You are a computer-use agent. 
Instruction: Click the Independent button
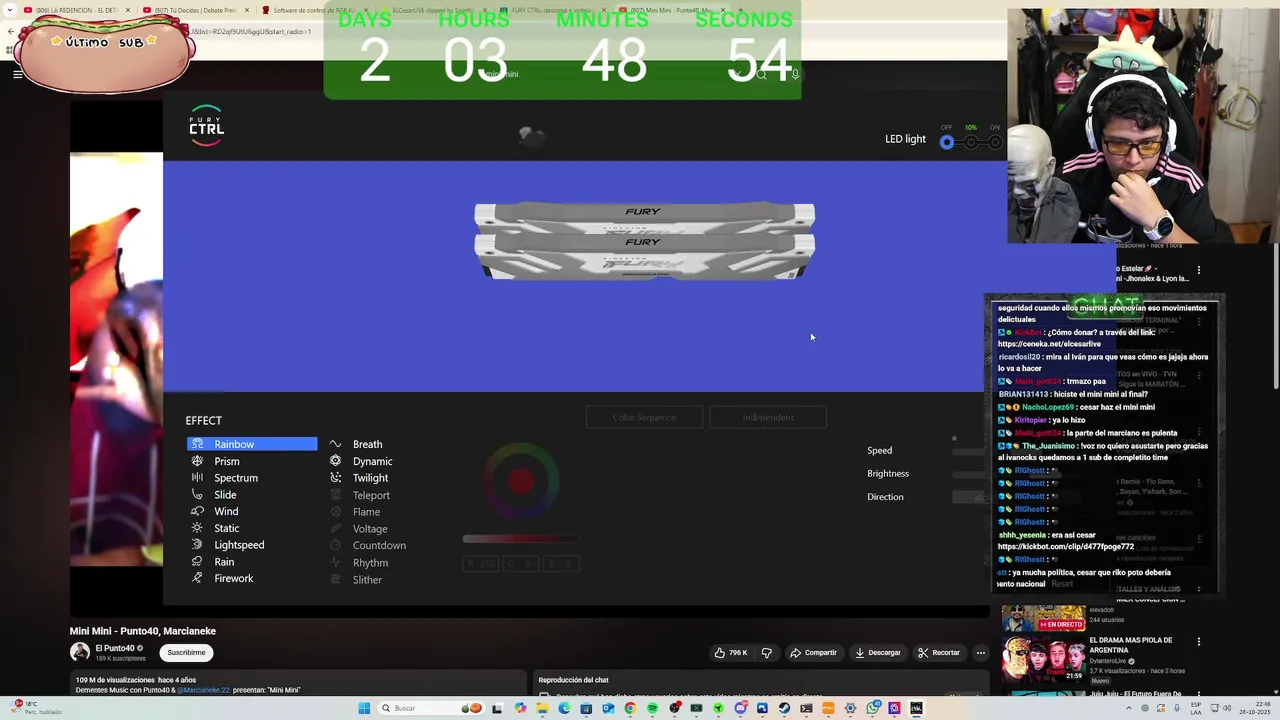point(768,417)
